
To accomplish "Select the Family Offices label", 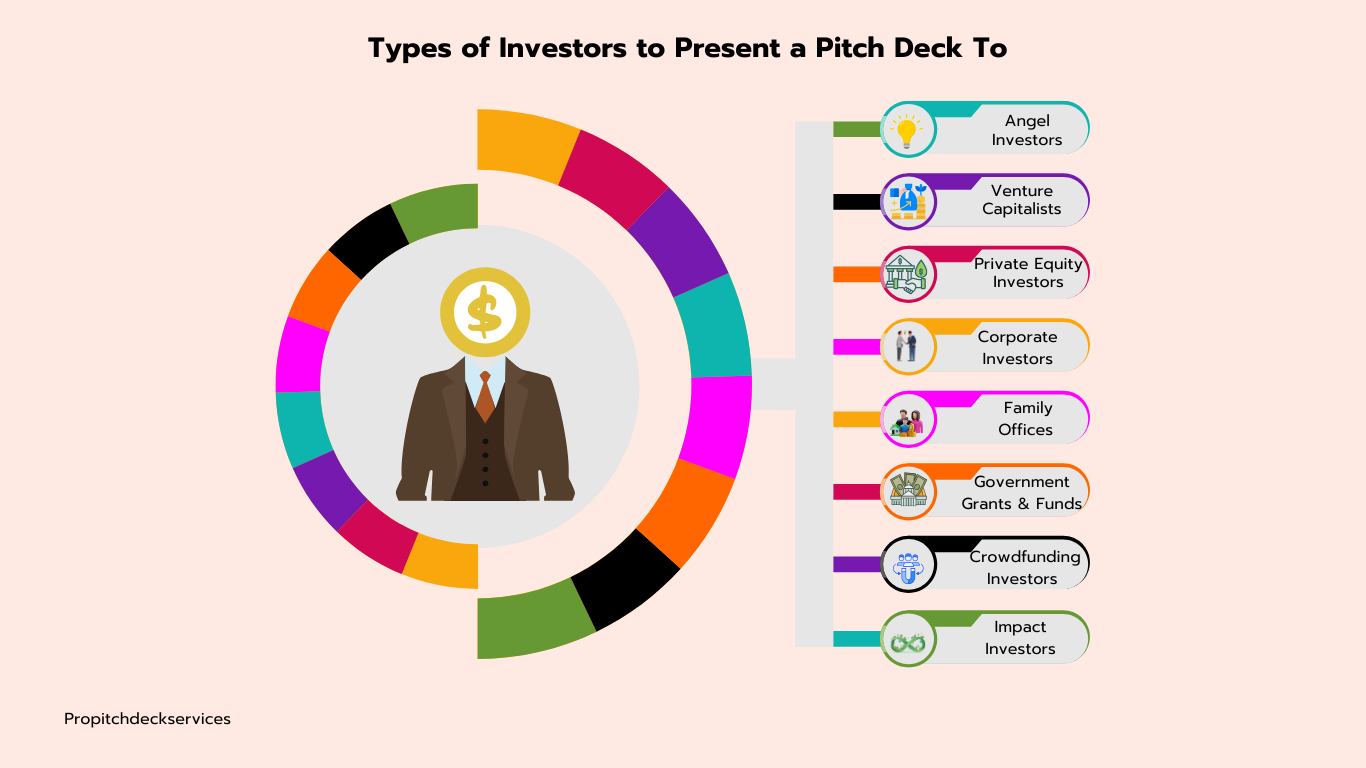I will (x=1026, y=419).
